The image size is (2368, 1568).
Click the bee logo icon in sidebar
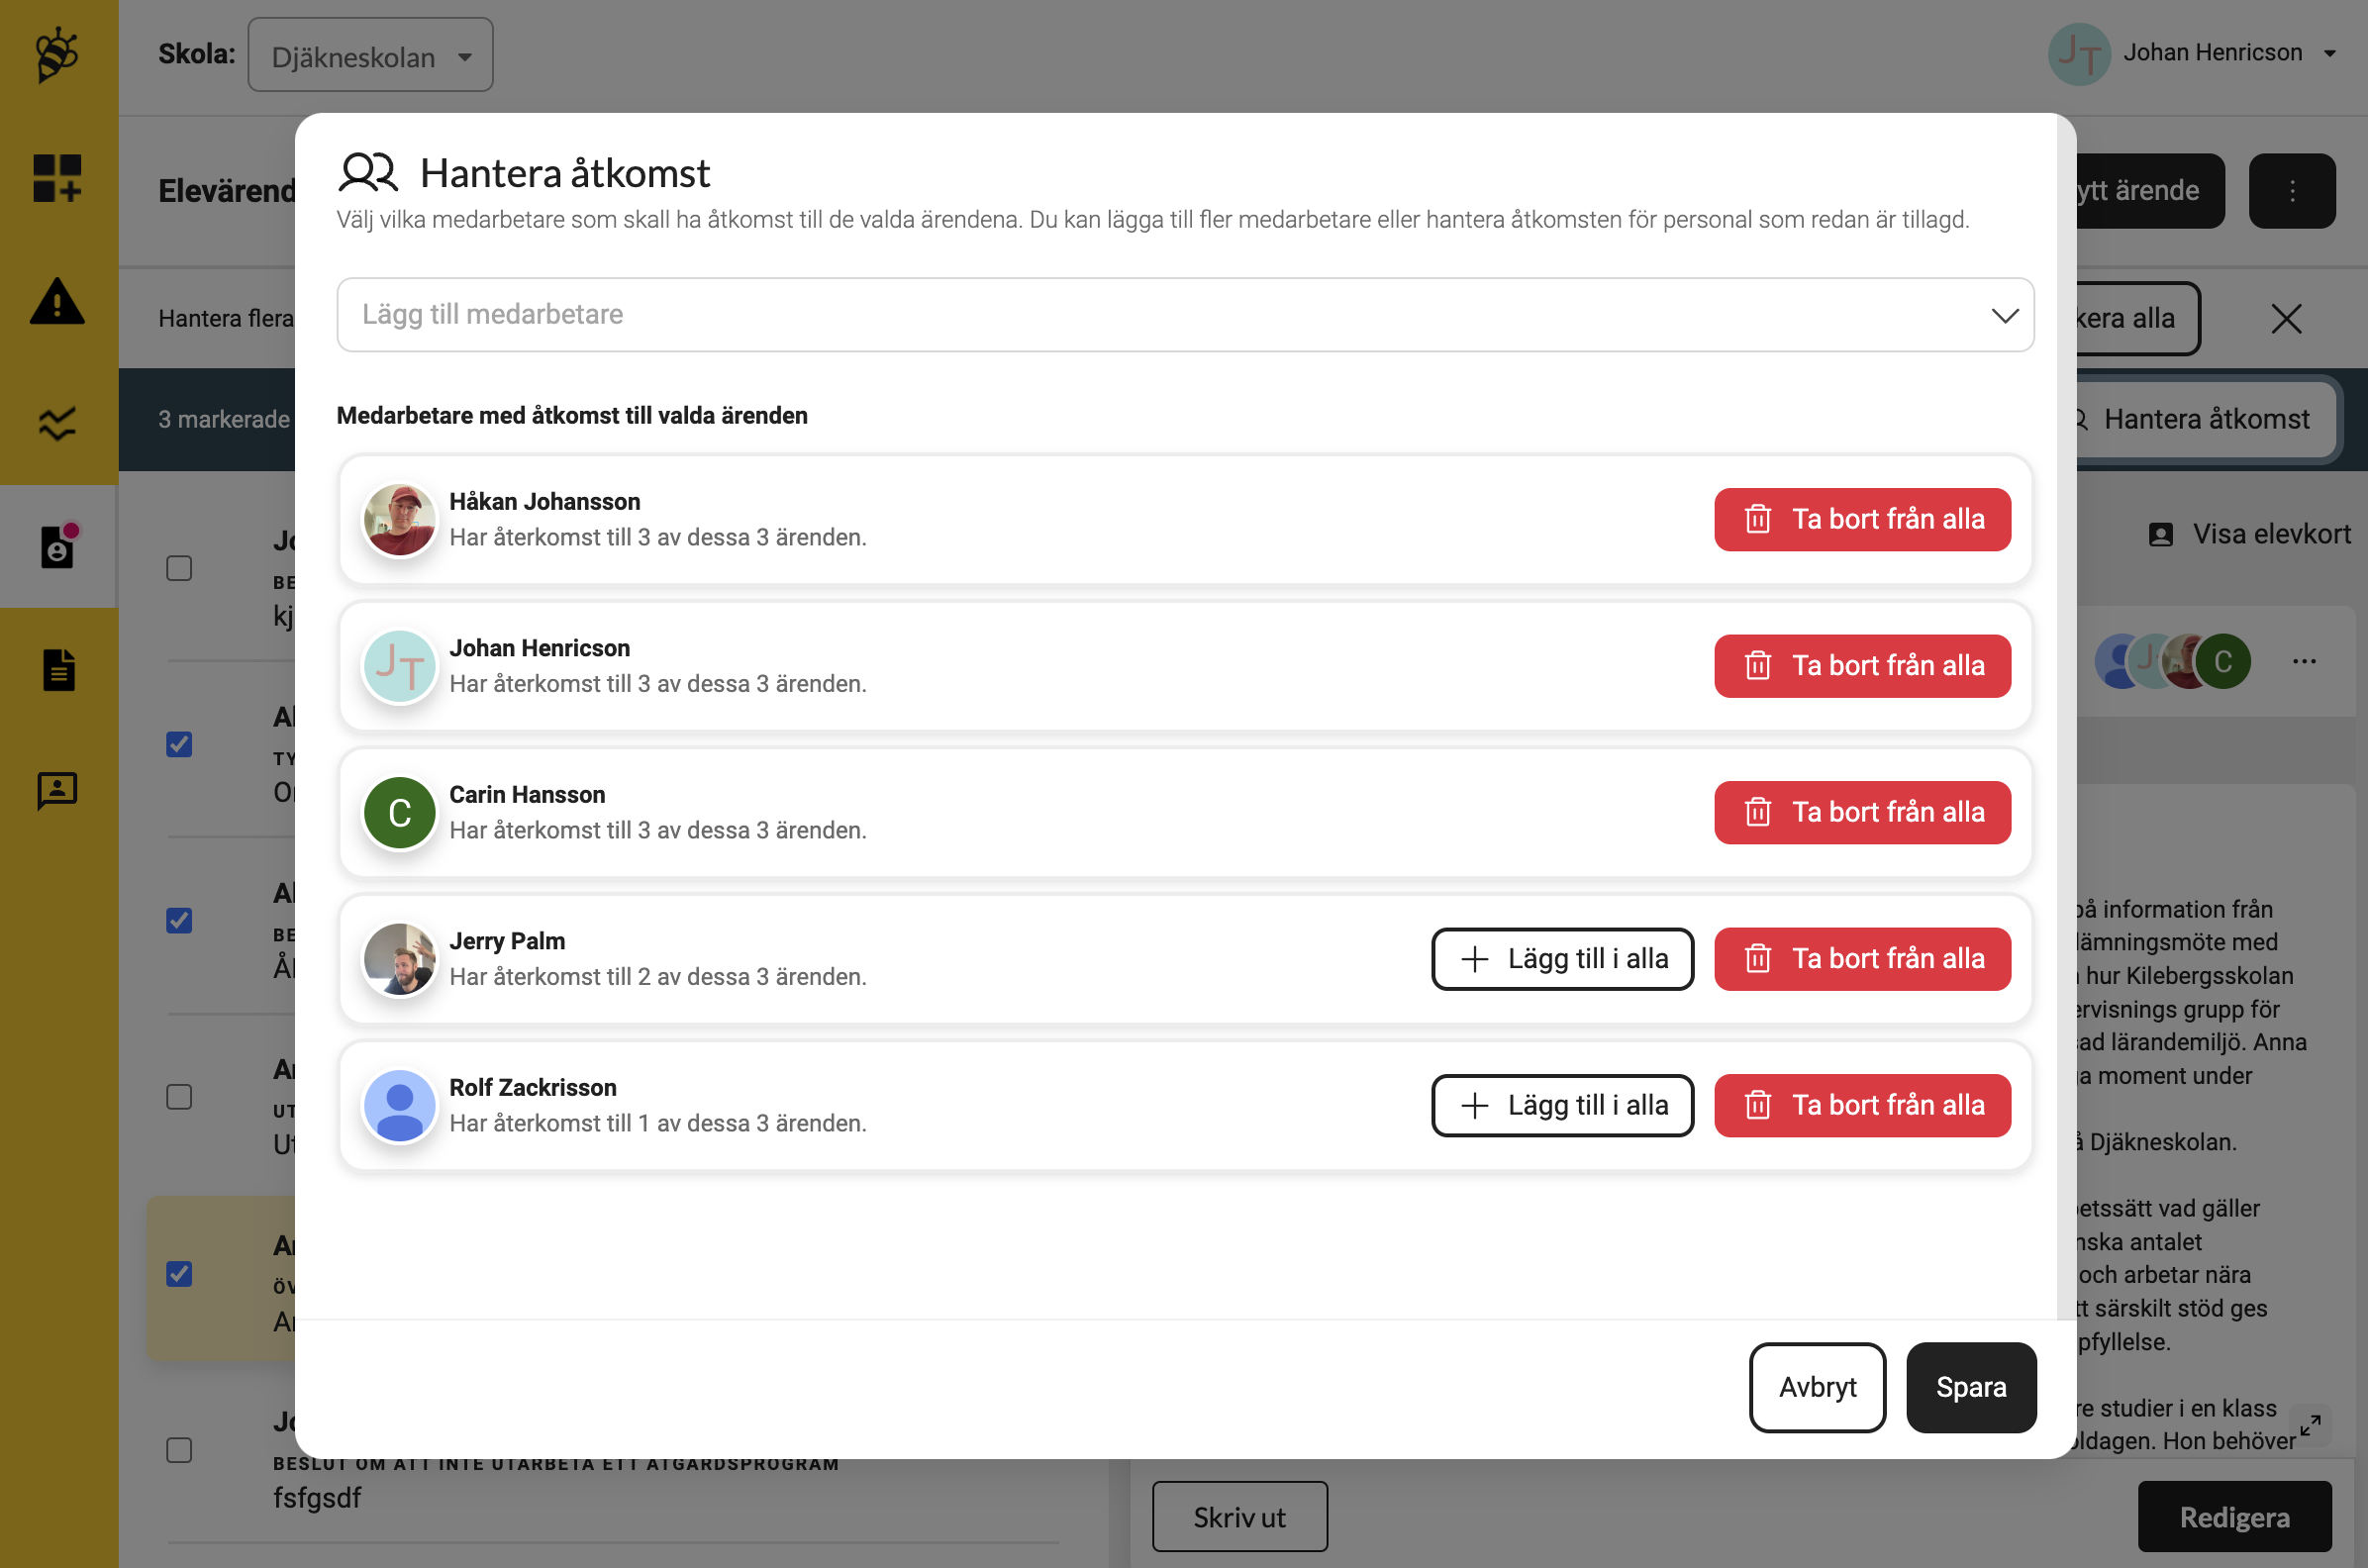[x=57, y=55]
